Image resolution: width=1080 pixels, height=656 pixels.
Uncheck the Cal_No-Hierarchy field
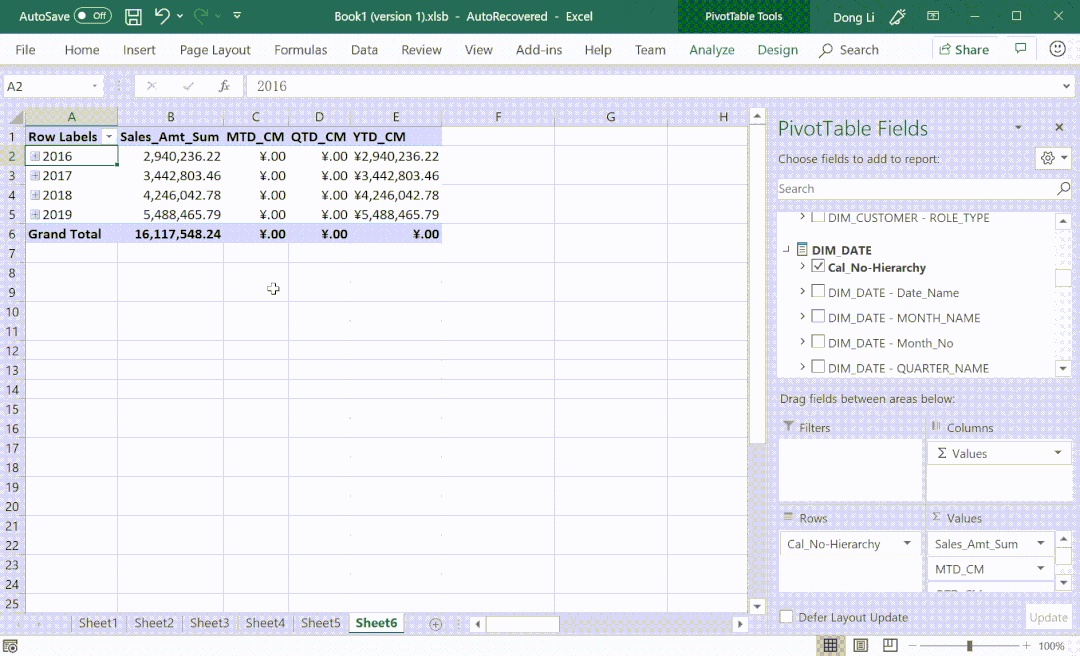pyautogui.click(x=818, y=267)
